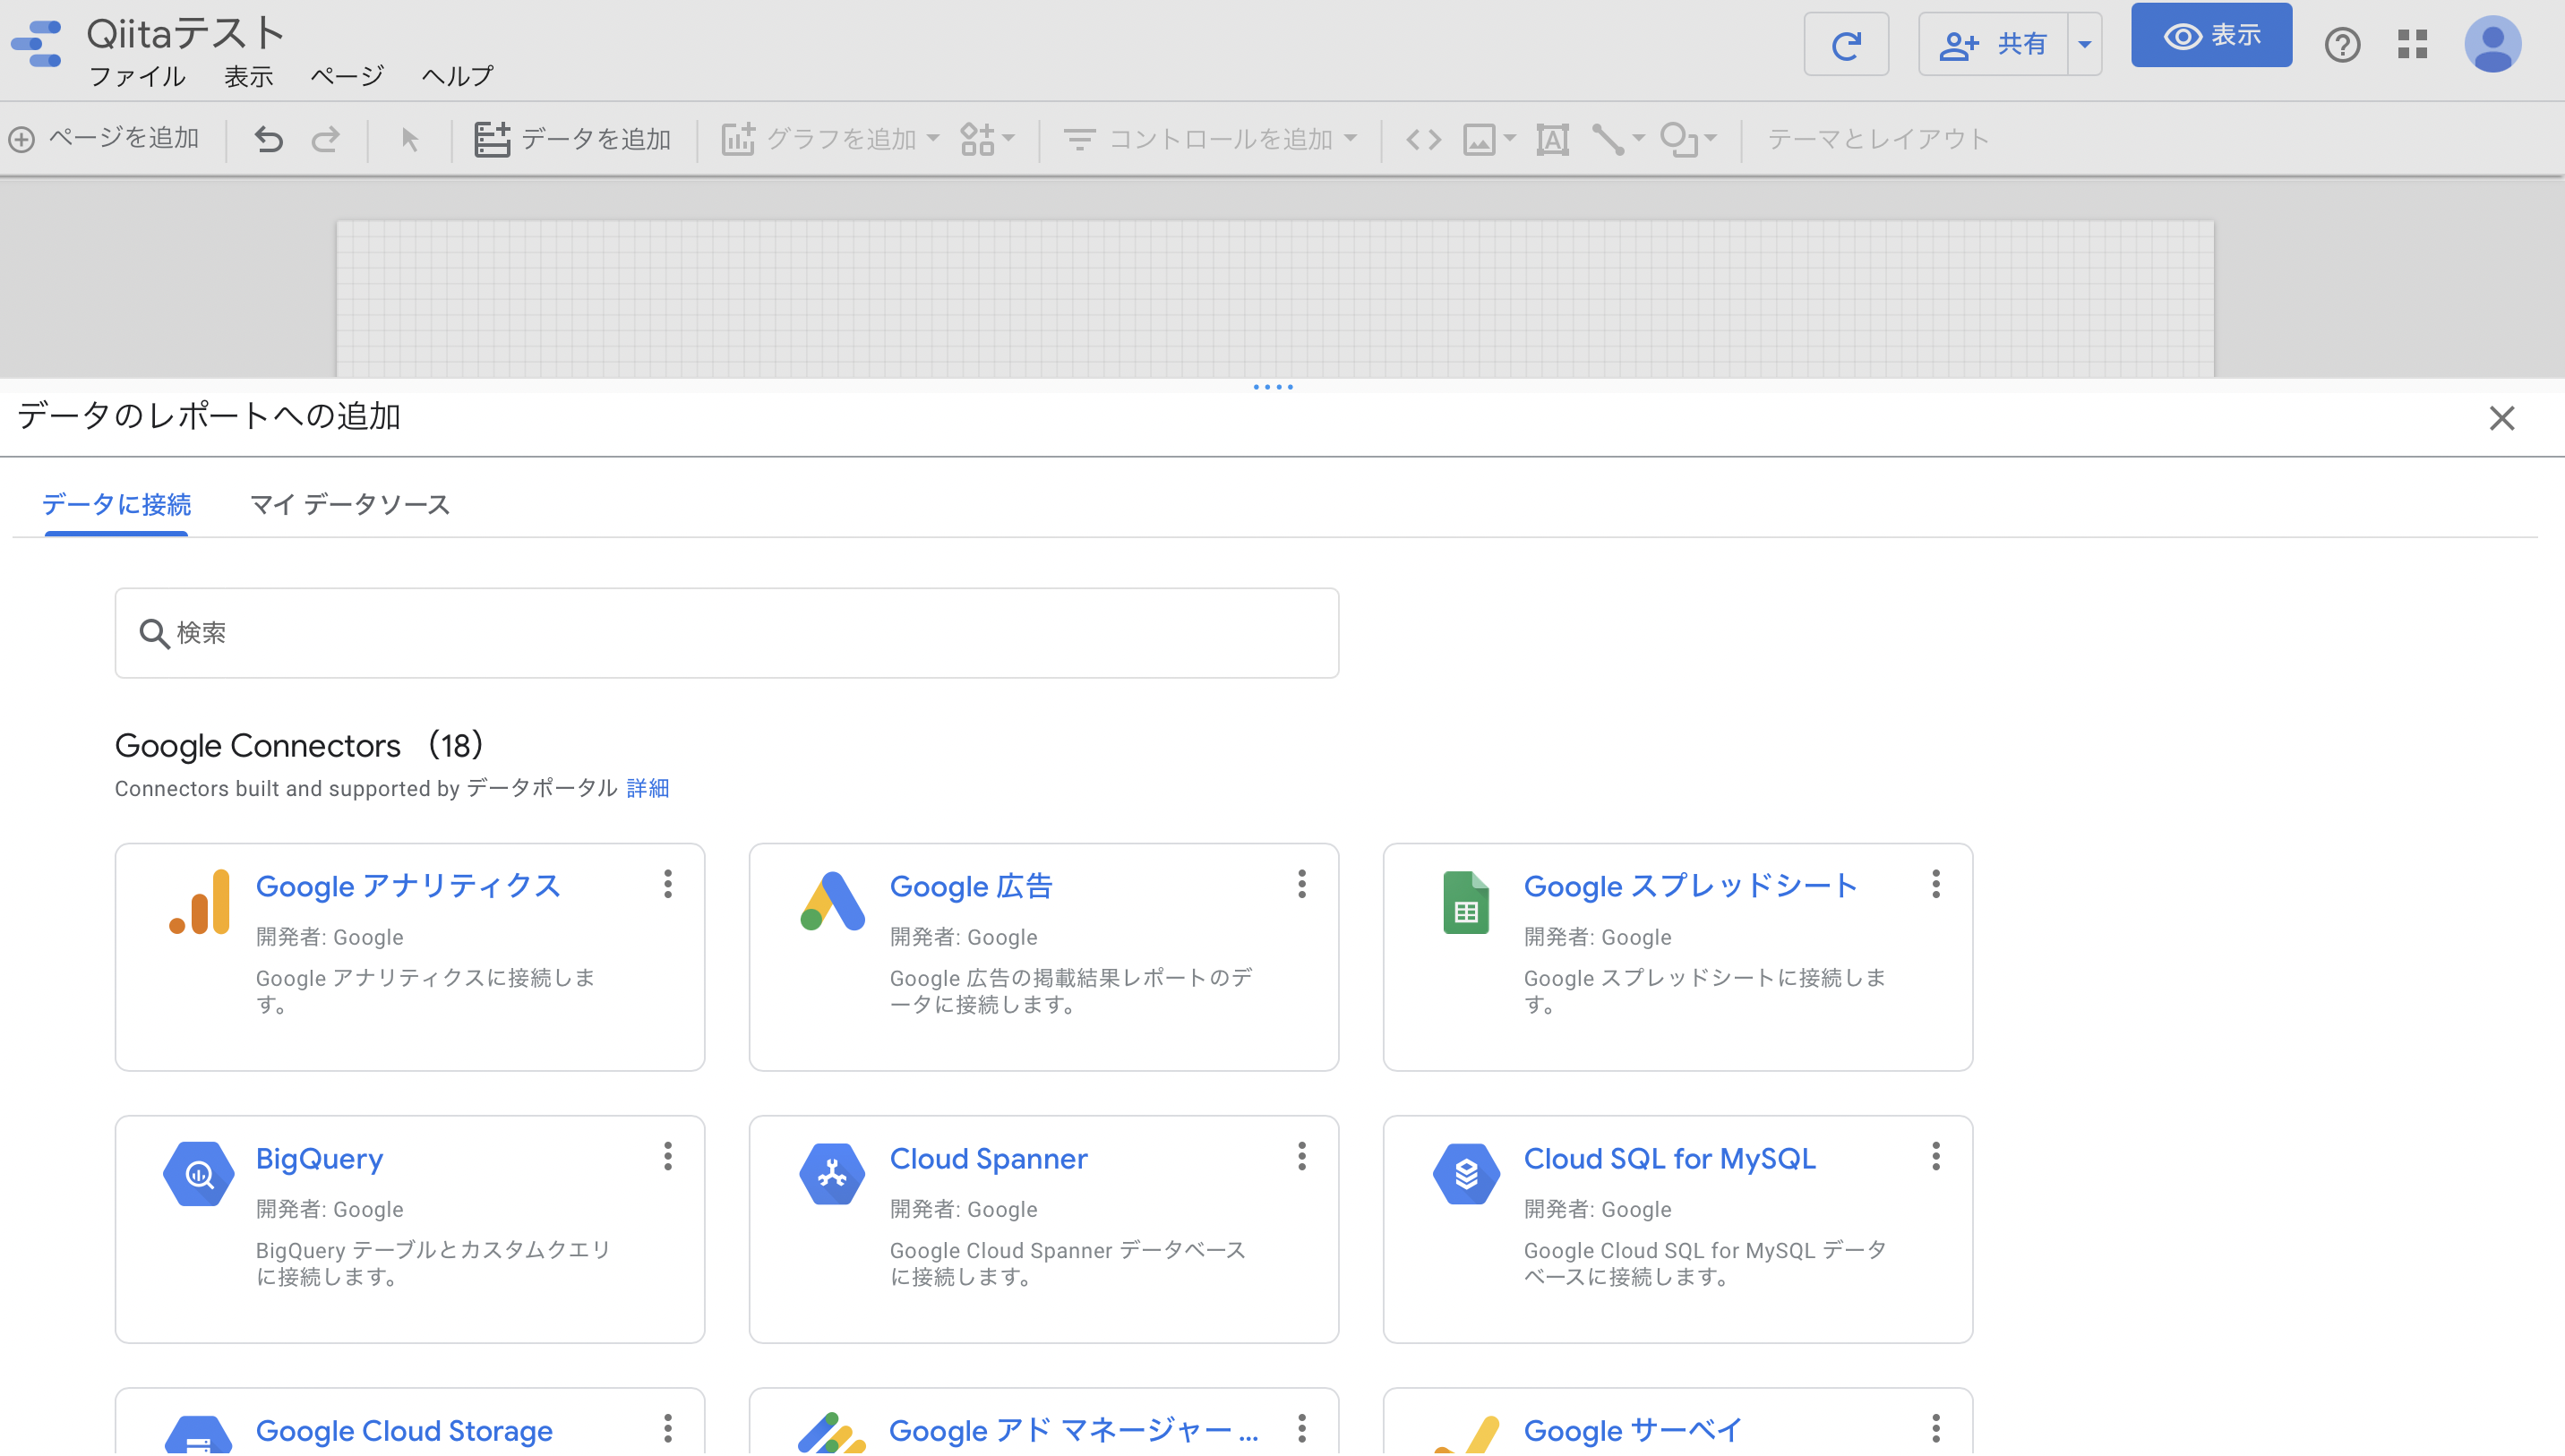
Task: Expand the shape tool dropdown arrow
Action: [x=1711, y=138]
